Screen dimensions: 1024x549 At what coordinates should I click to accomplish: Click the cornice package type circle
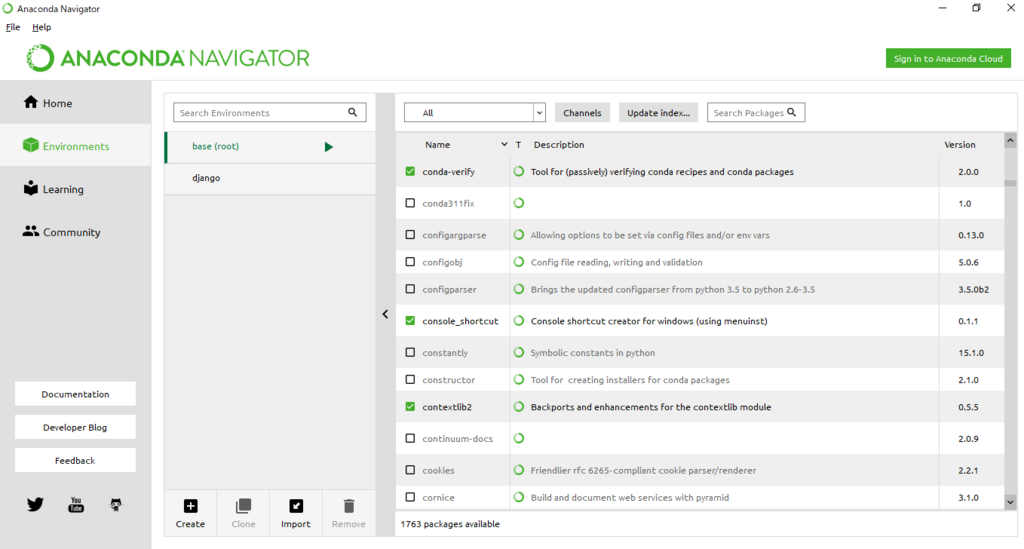coord(519,497)
